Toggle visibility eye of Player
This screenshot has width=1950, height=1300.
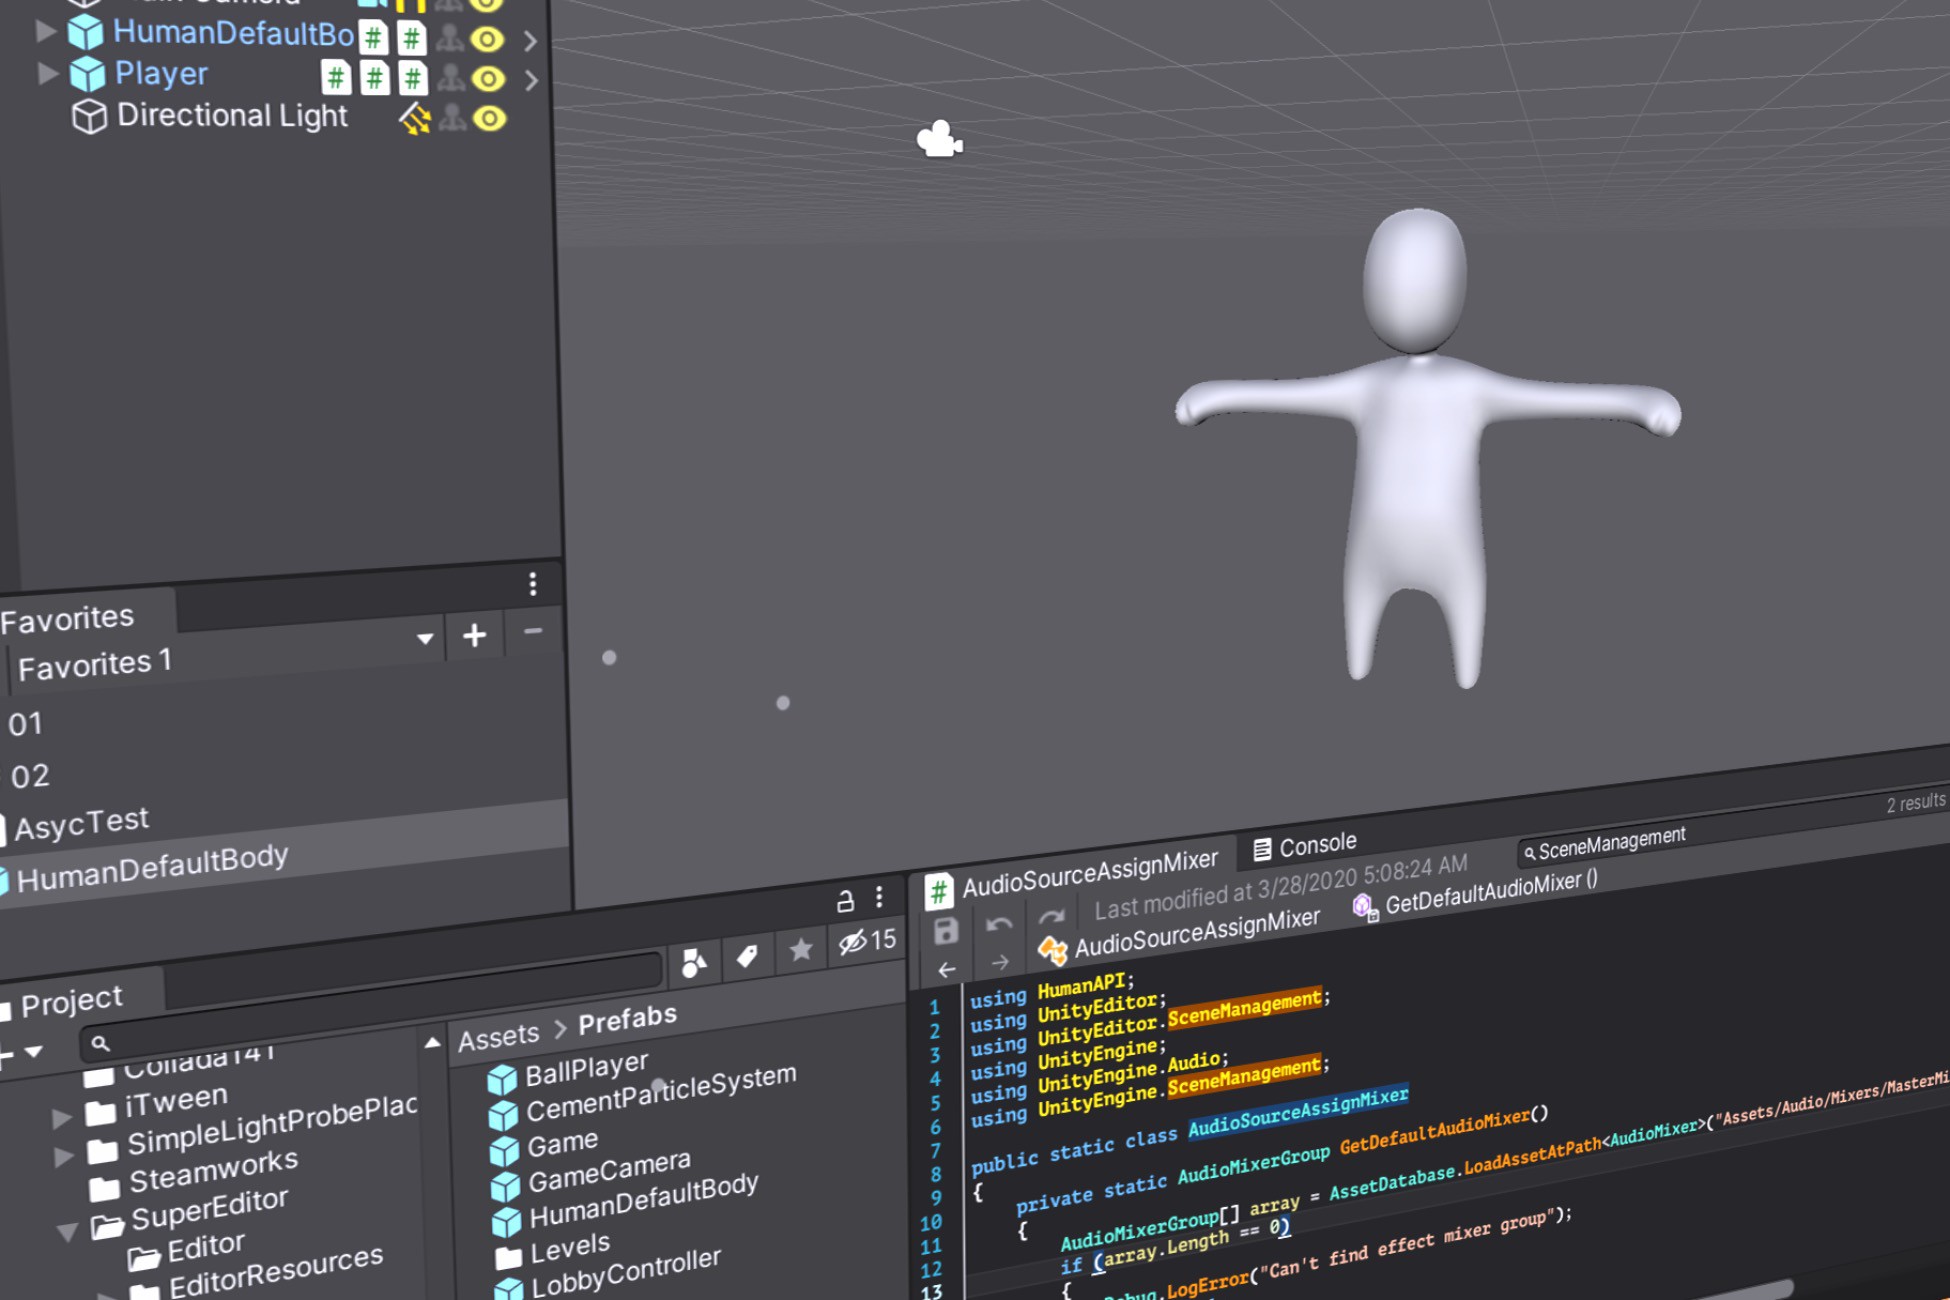[x=488, y=78]
